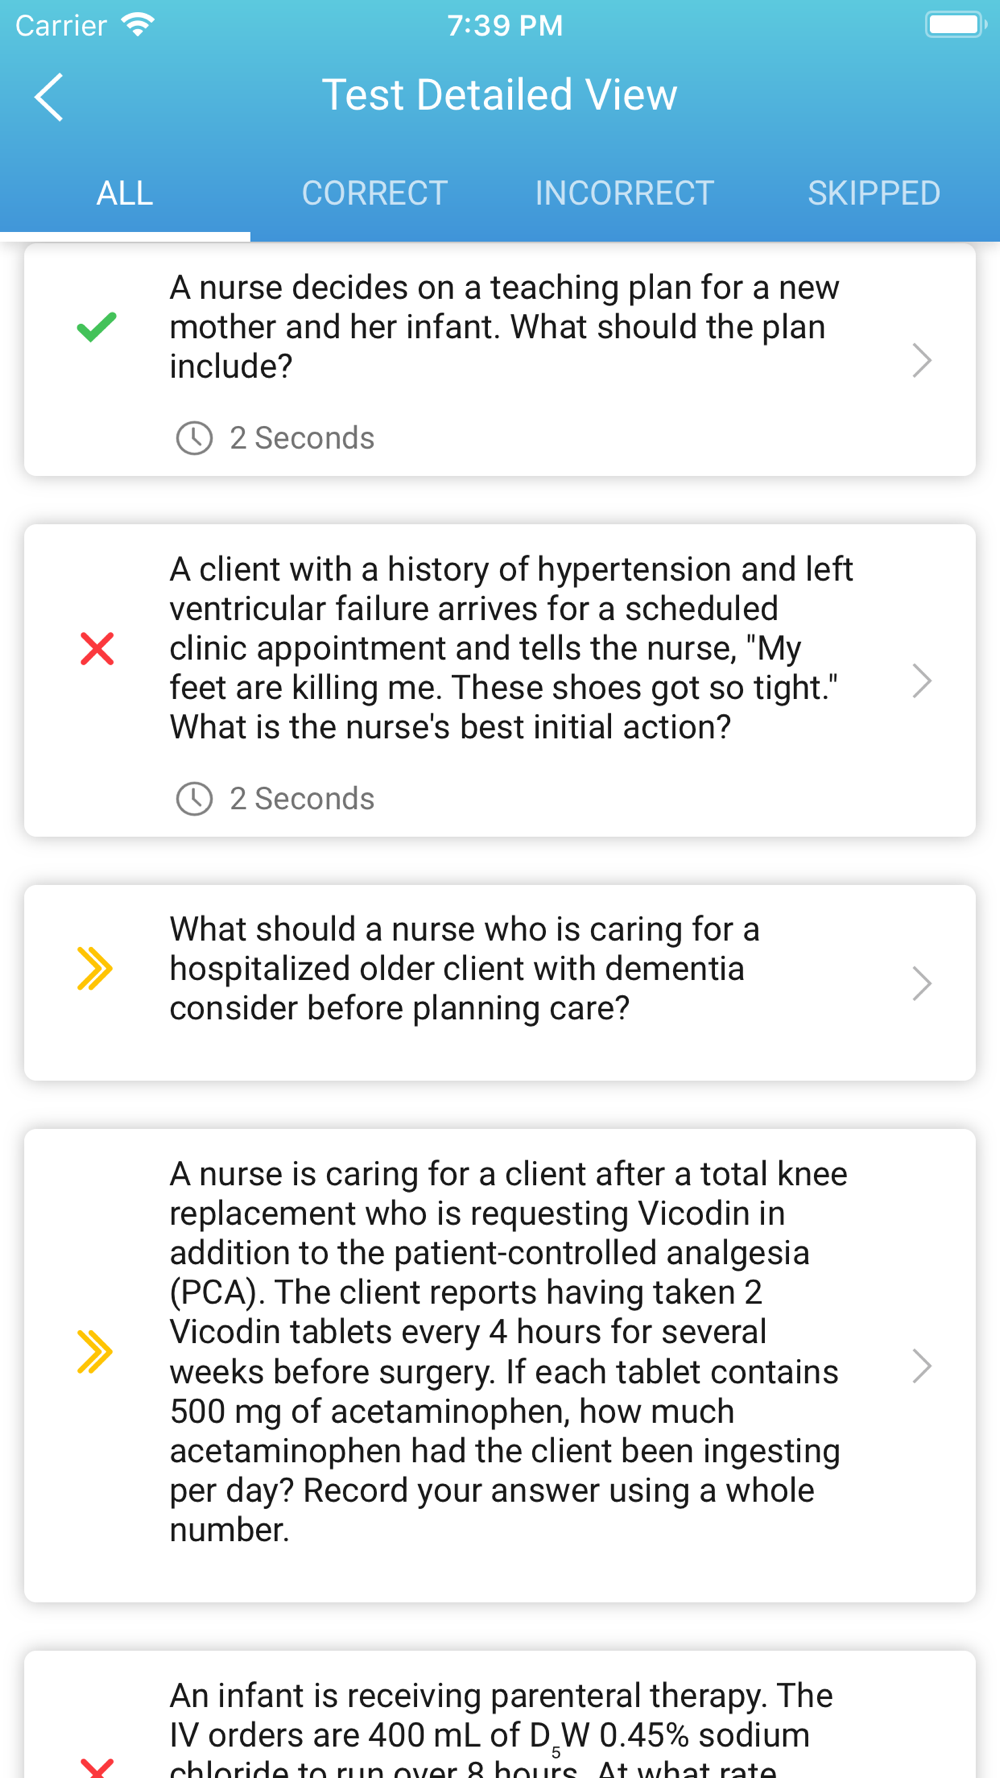Viewport: 1000px width, 1778px height.
Task: Switch to the INCORRECT tab
Action: [625, 193]
